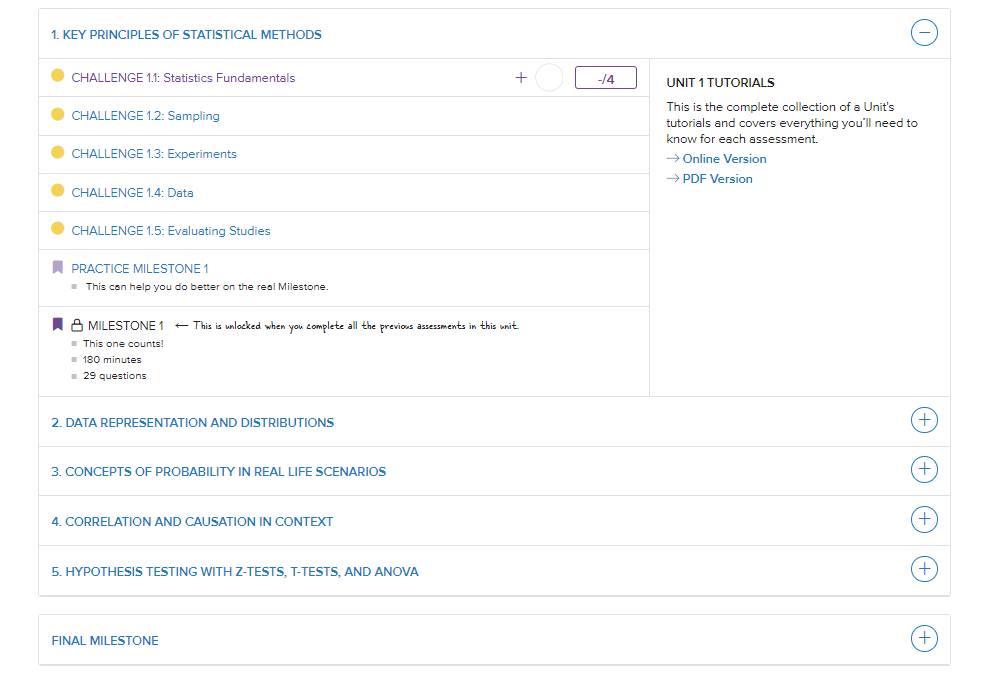Start Practice Milestone 1
This screenshot has width=992, height=693.
coord(140,269)
